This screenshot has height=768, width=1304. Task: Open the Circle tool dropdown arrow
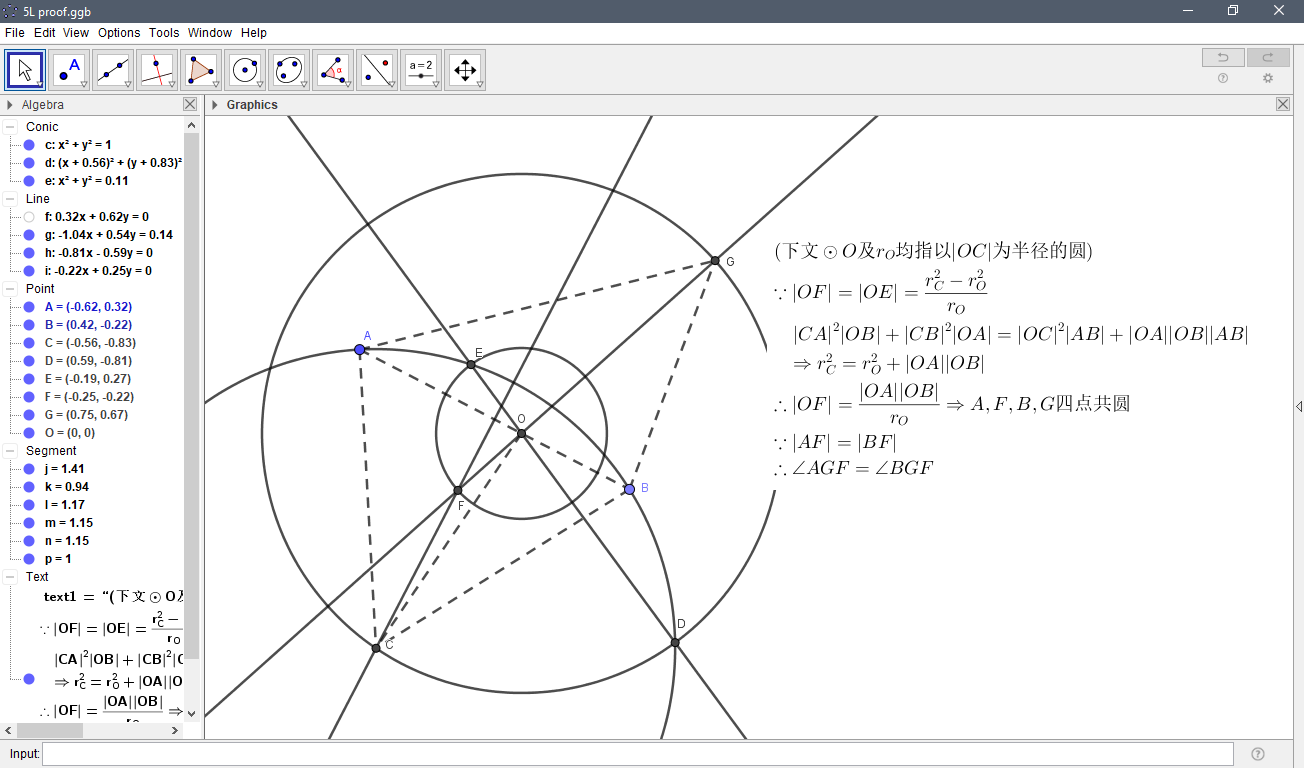(x=258, y=84)
